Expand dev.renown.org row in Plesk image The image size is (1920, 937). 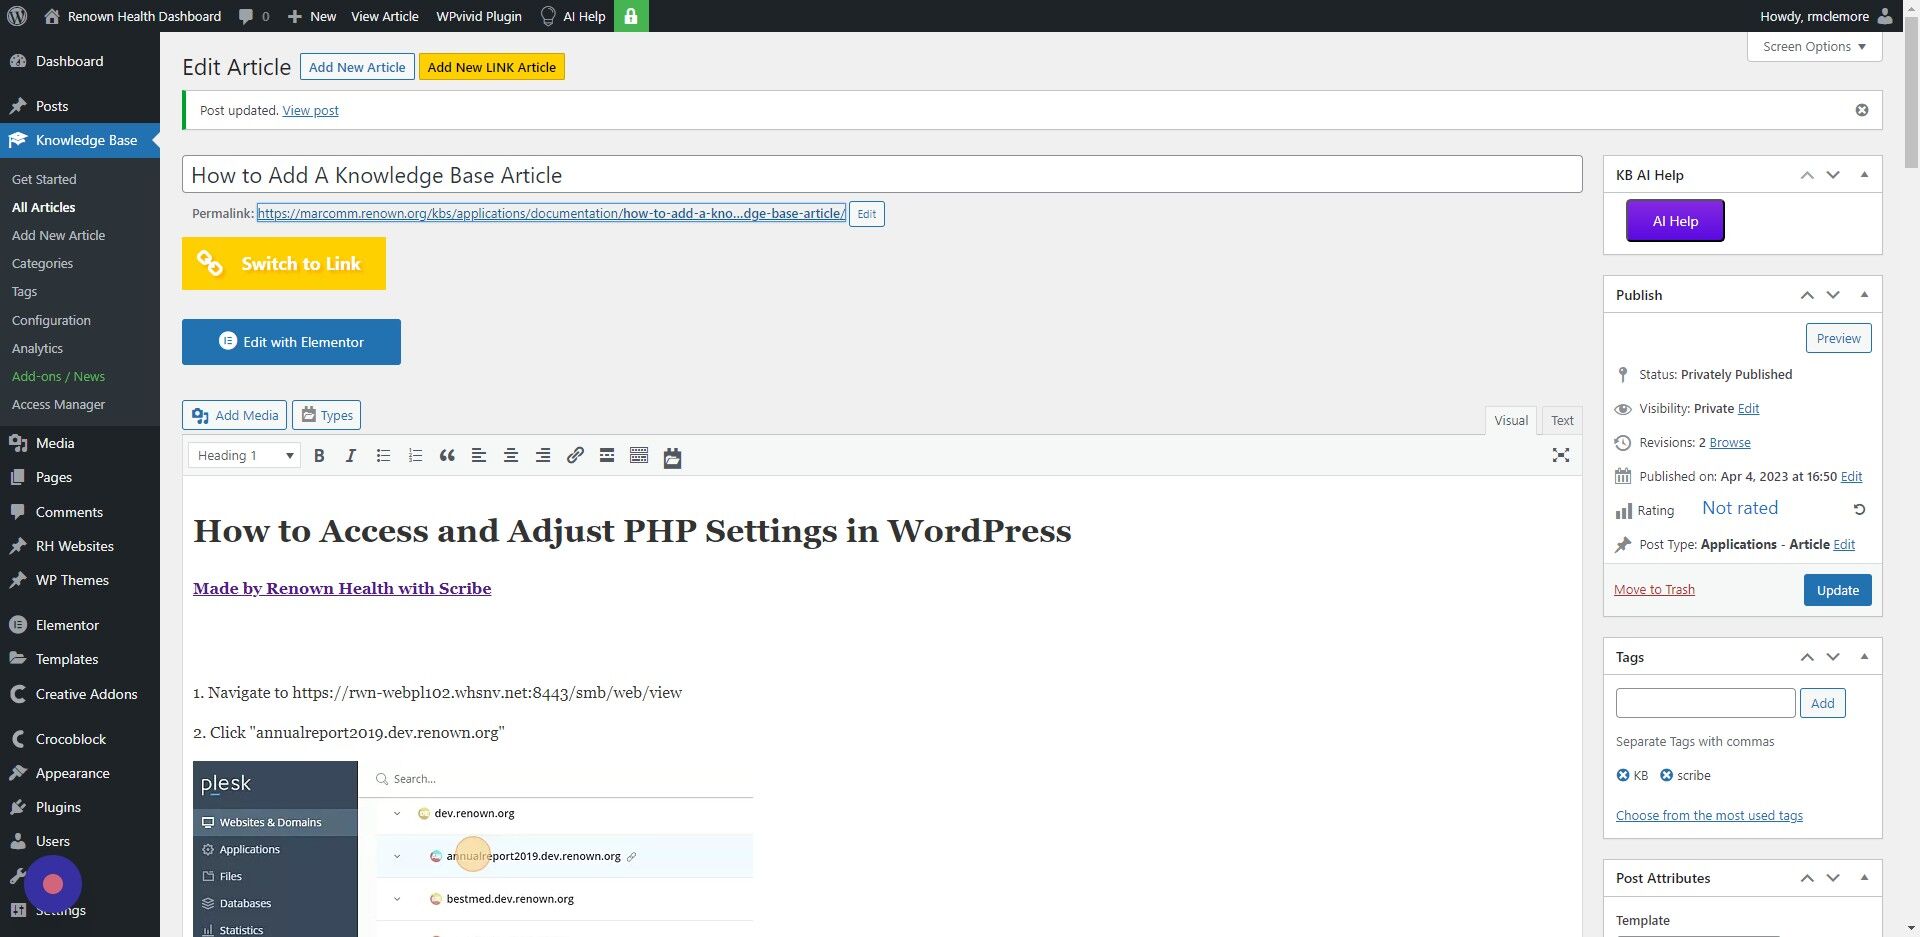[397, 814]
